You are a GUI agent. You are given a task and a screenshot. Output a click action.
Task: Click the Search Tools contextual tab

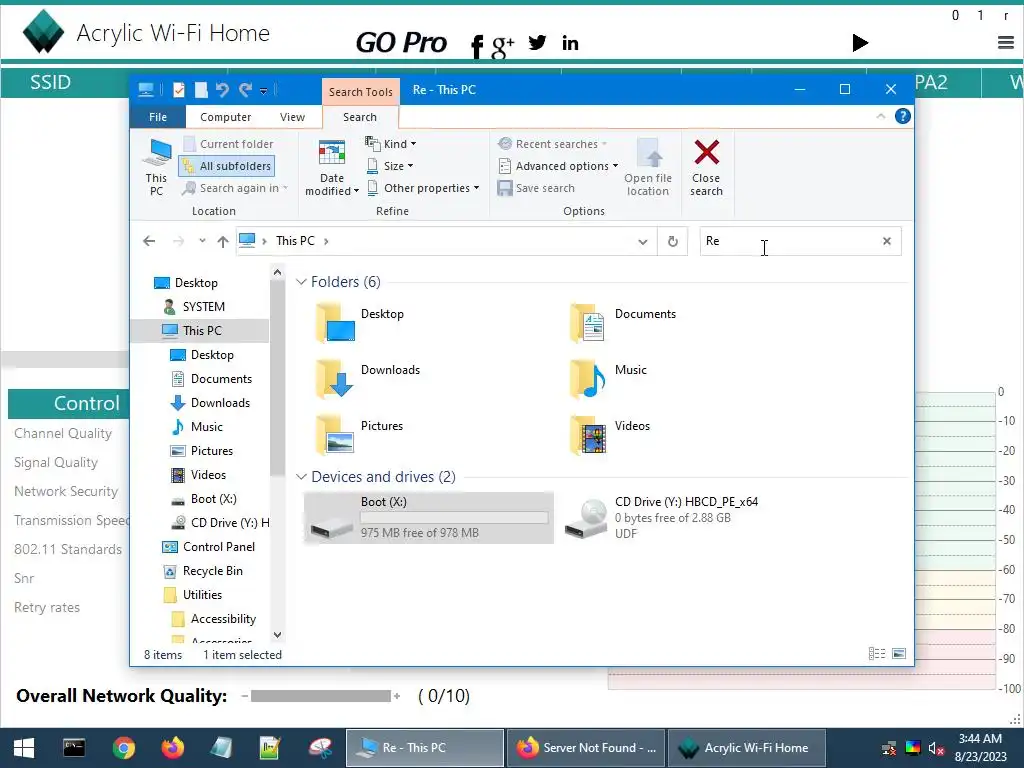(360, 91)
